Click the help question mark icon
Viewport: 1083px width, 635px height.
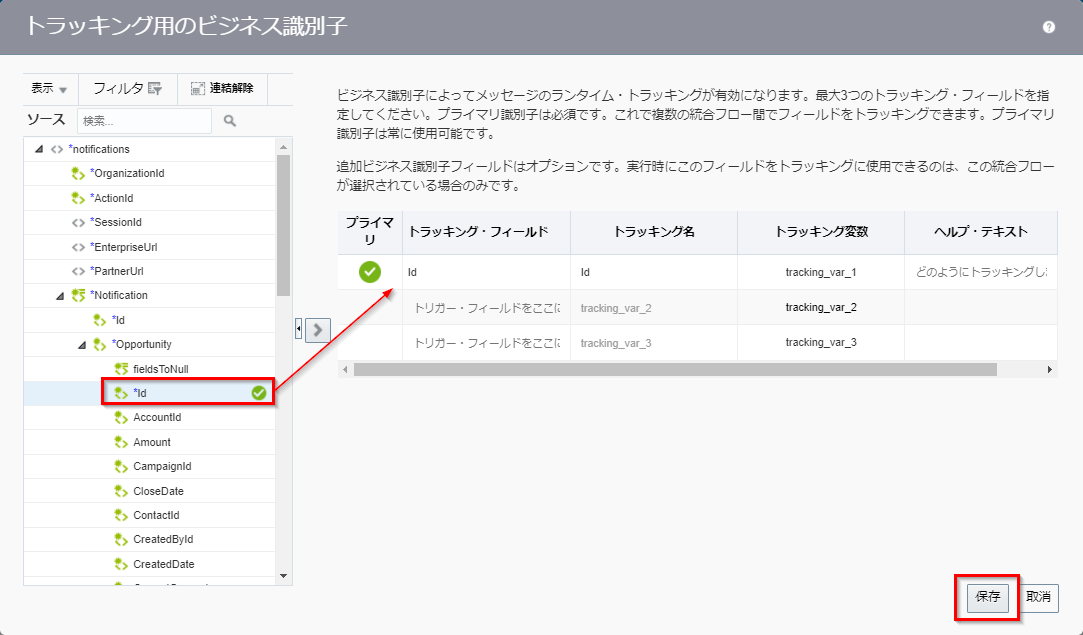click(1048, 27)
